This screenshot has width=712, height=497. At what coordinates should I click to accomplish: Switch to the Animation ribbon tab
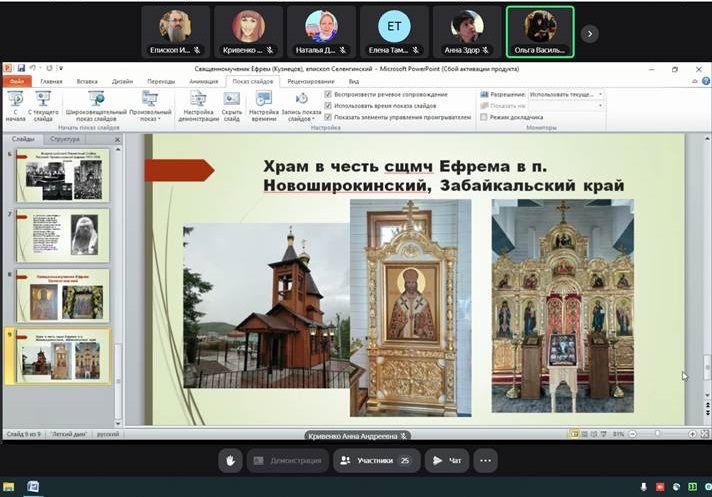click(203, 81)
